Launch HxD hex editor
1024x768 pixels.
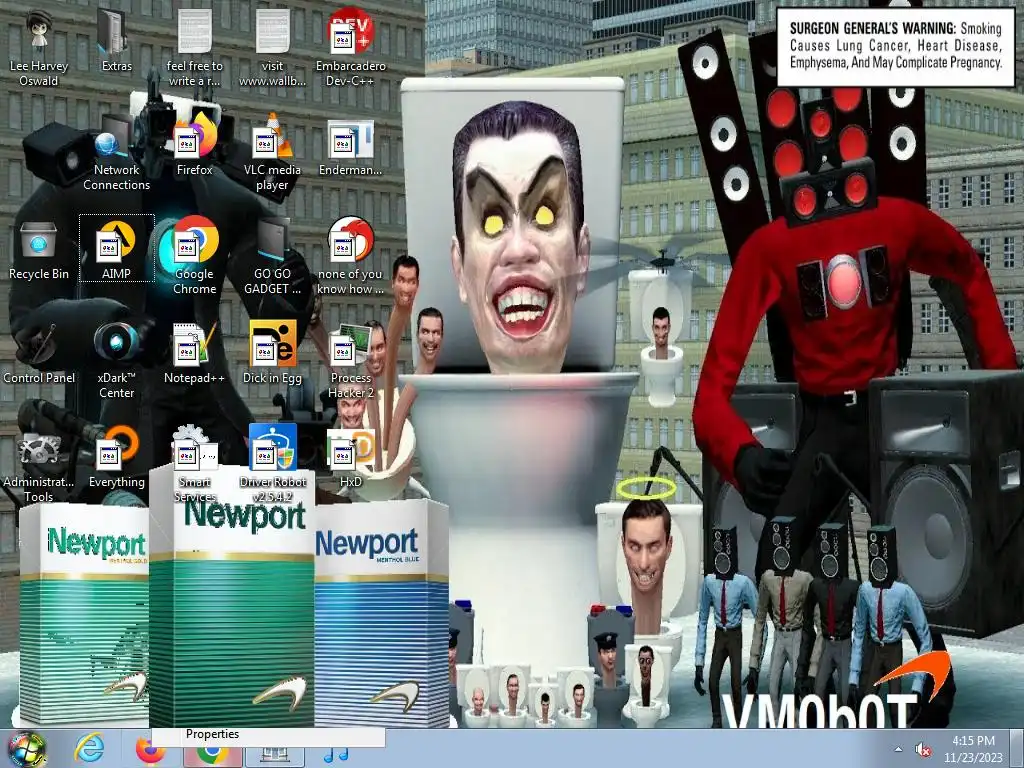351,456
